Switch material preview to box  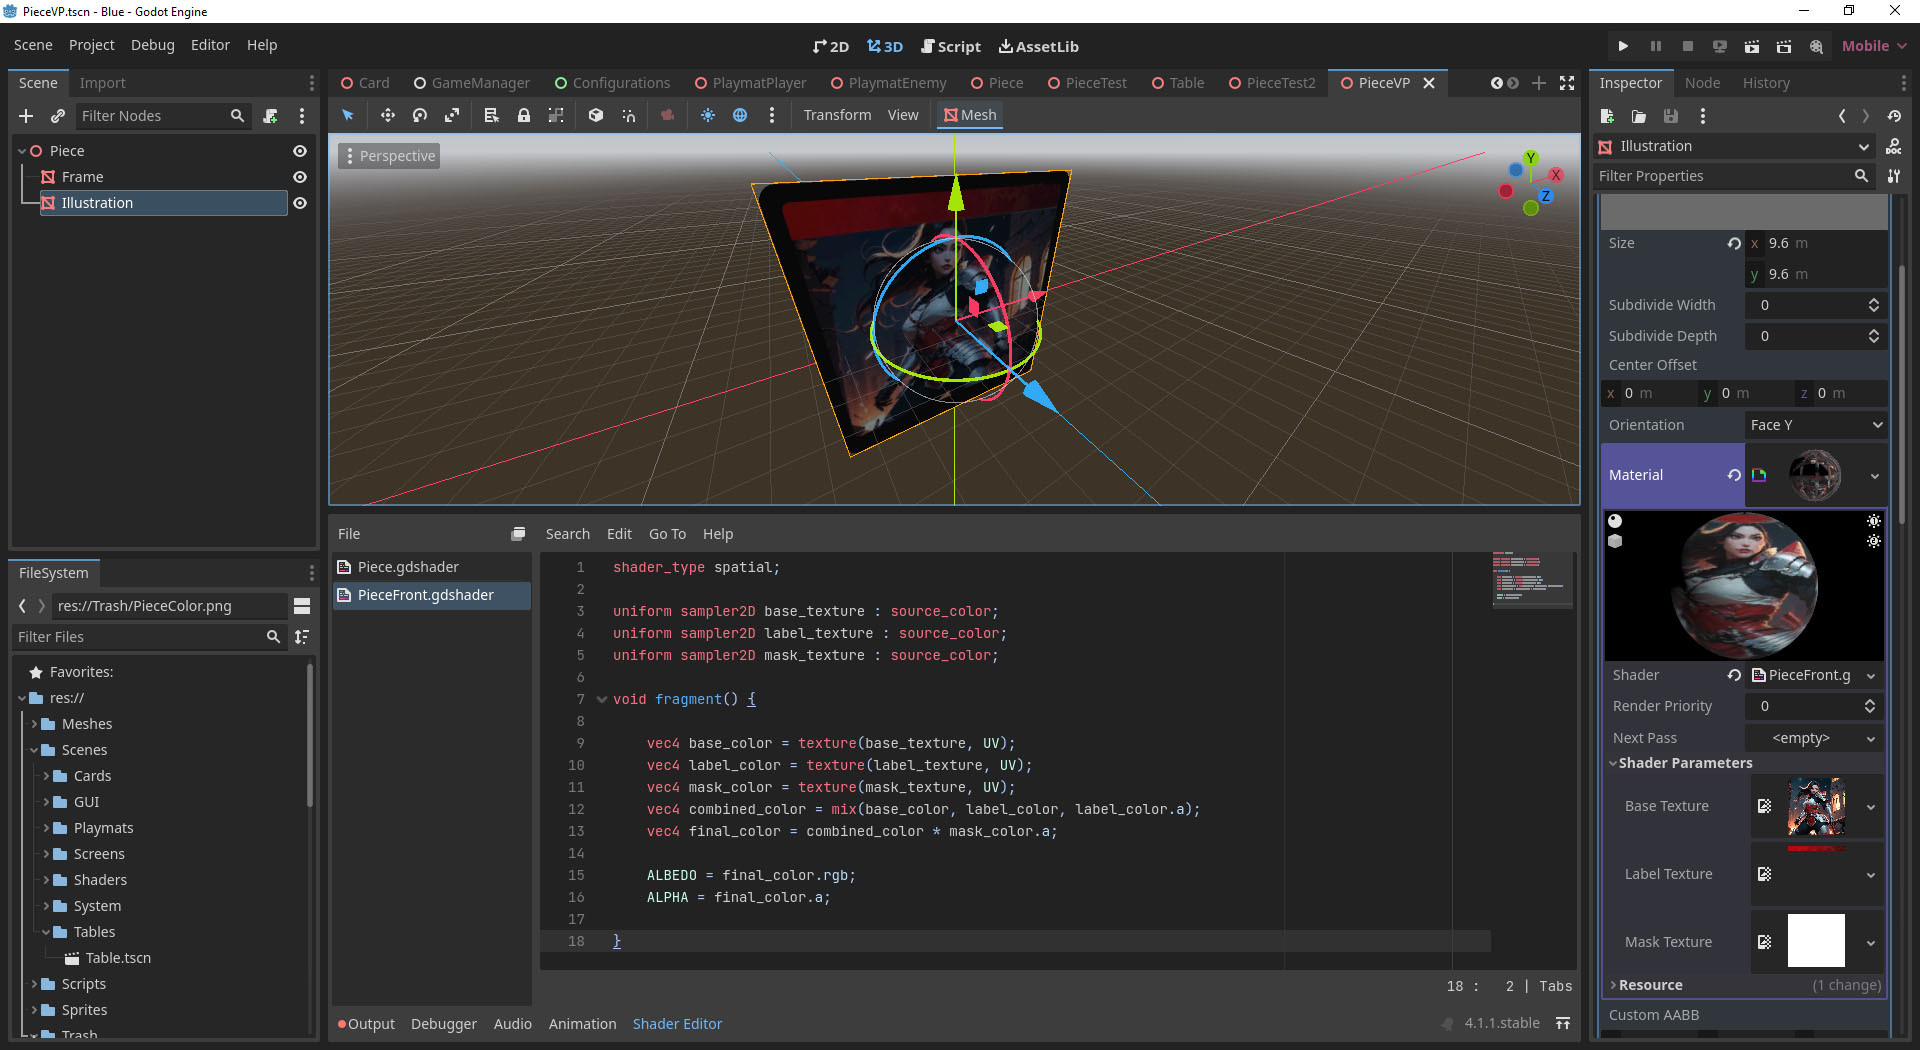coord(1615,541)
